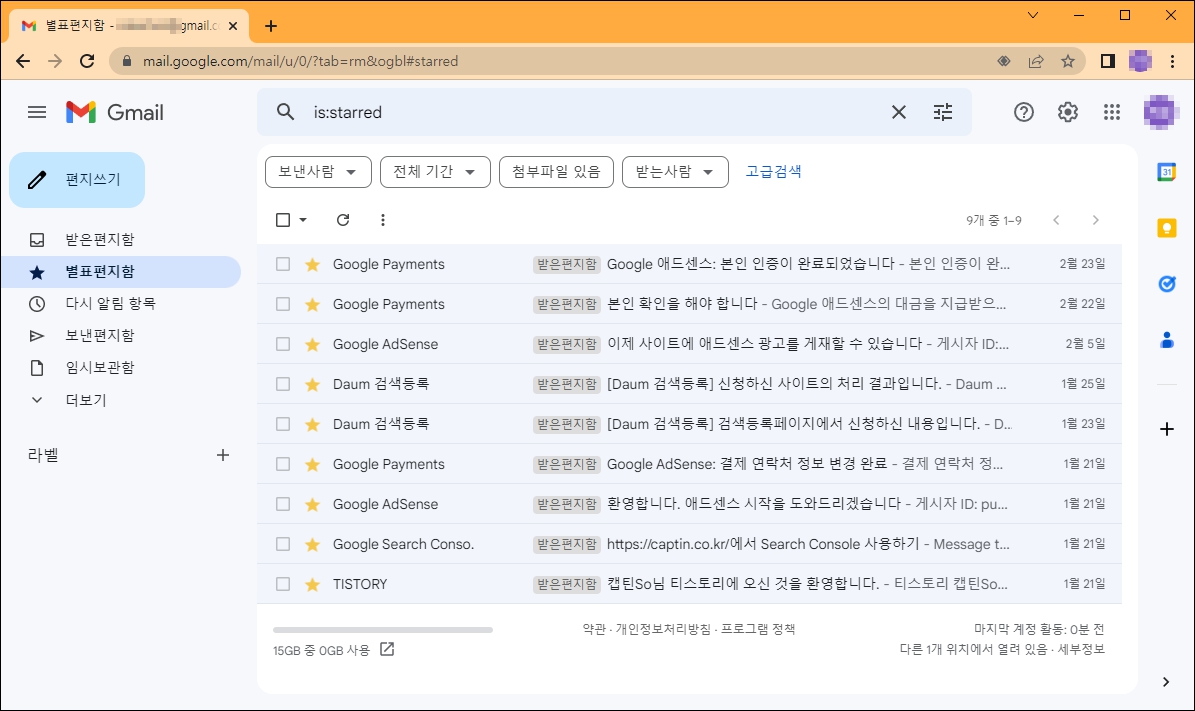The height and width of the screenshot is (711, 1195).
Task: Open the 약관 link
Action: point(594,629)
